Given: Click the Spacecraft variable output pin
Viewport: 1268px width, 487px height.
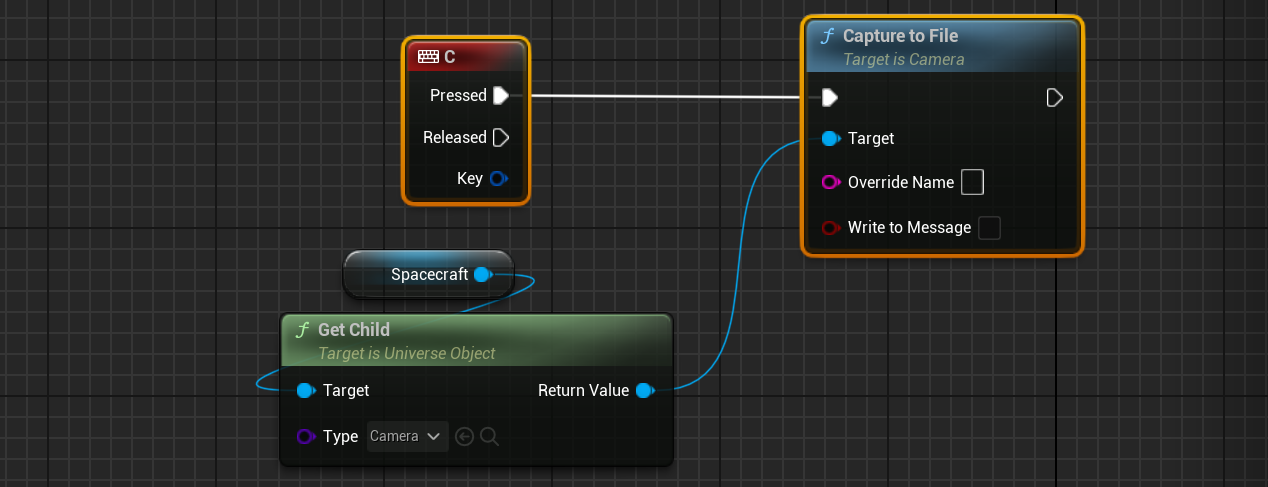Looking at the screenshot, I should (x=482, y=274).
